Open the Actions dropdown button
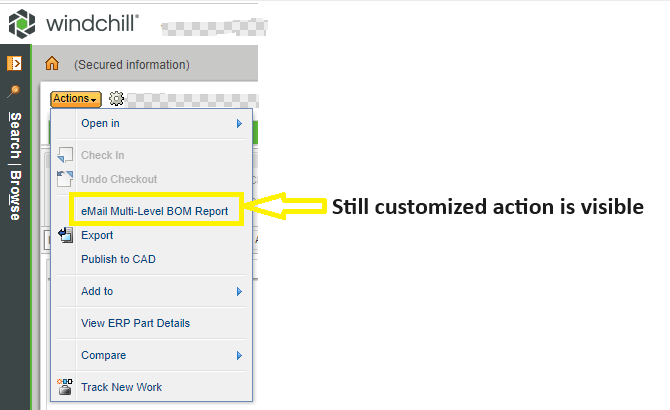This screenshot has width=670, height=410. 76,99
